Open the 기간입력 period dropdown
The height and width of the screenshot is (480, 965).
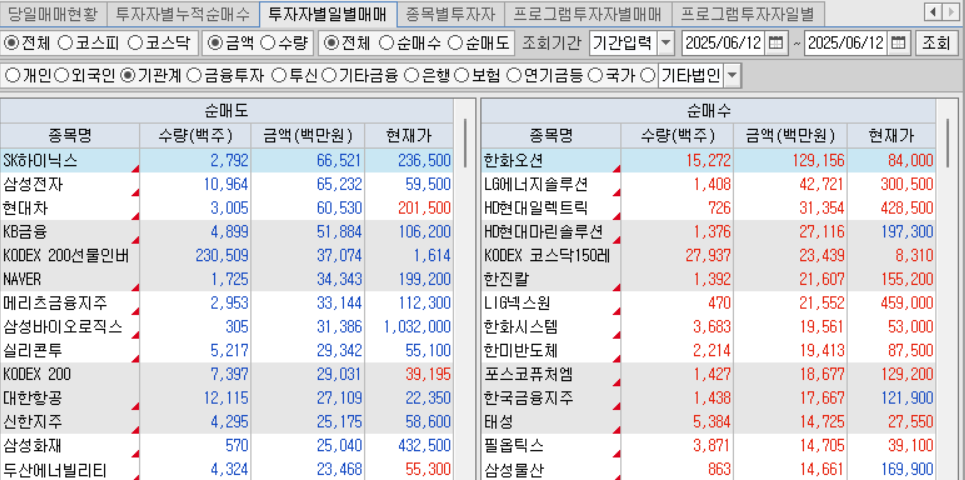pos(666,43)
